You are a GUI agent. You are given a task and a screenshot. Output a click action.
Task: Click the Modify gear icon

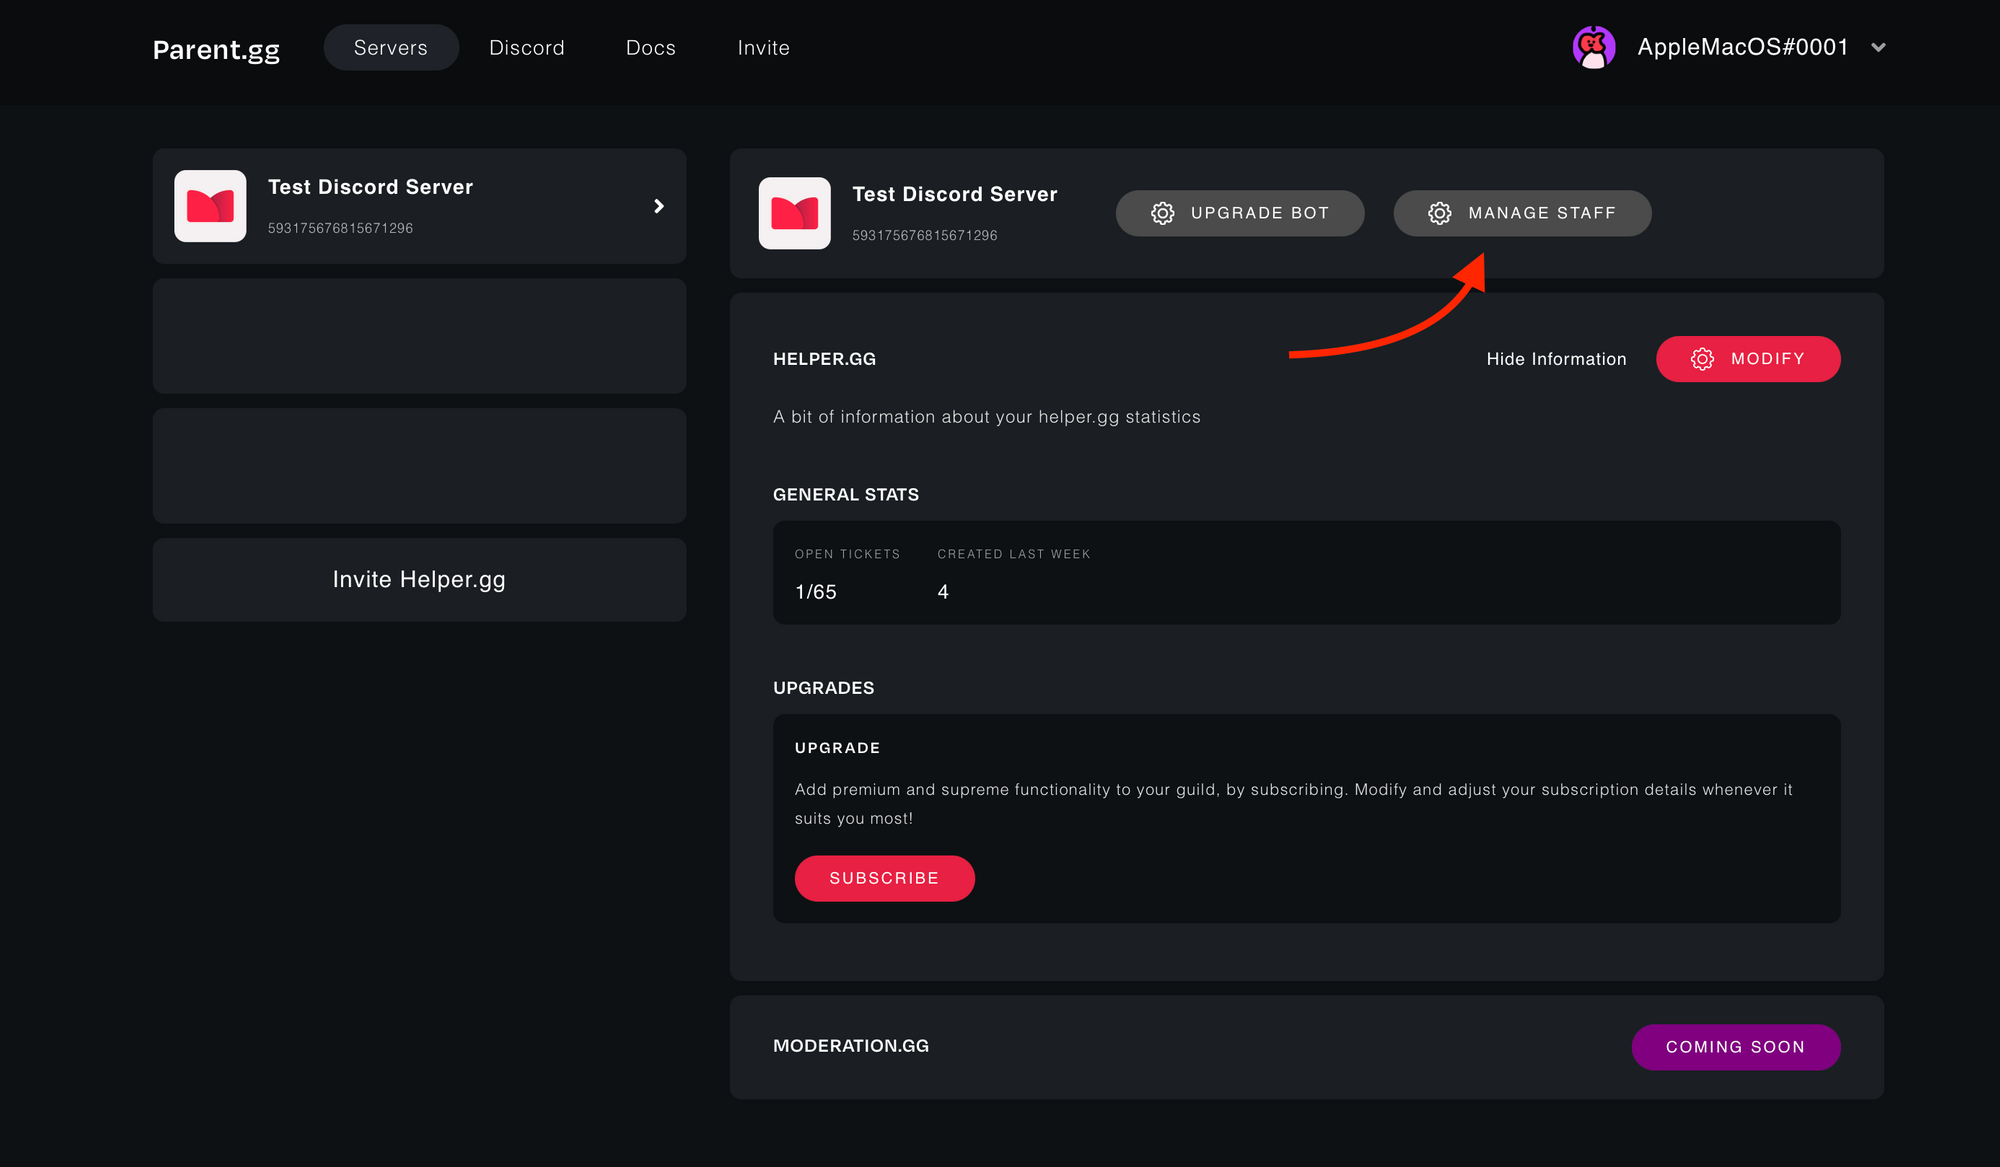1702,359
